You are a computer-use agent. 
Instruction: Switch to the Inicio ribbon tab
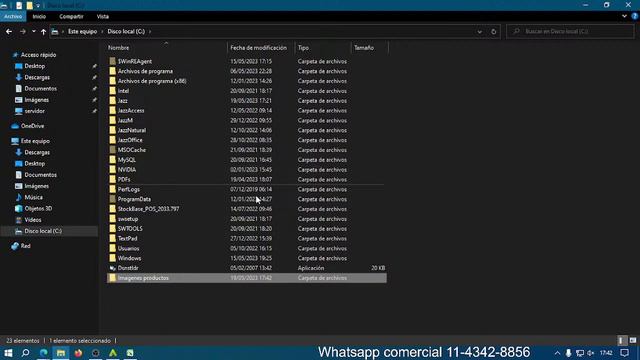coord(39,16)
